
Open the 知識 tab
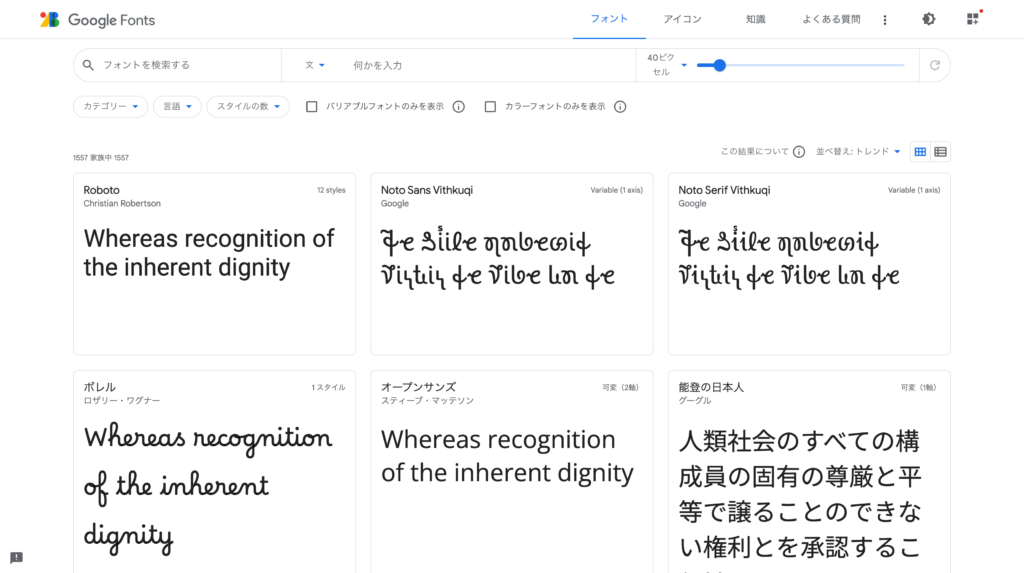(x=755, y=19)
